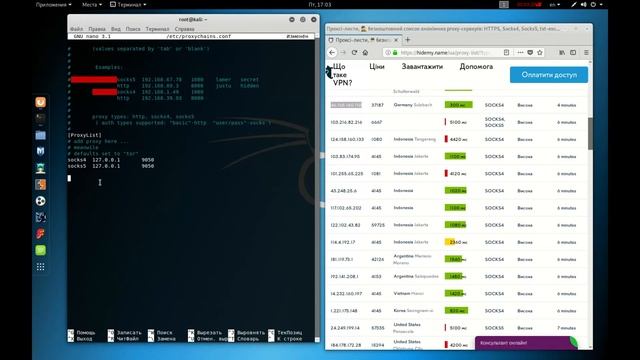Screen dimensions: 640x360
Task: Open clock and calendar in top panel
Action: 320,4
